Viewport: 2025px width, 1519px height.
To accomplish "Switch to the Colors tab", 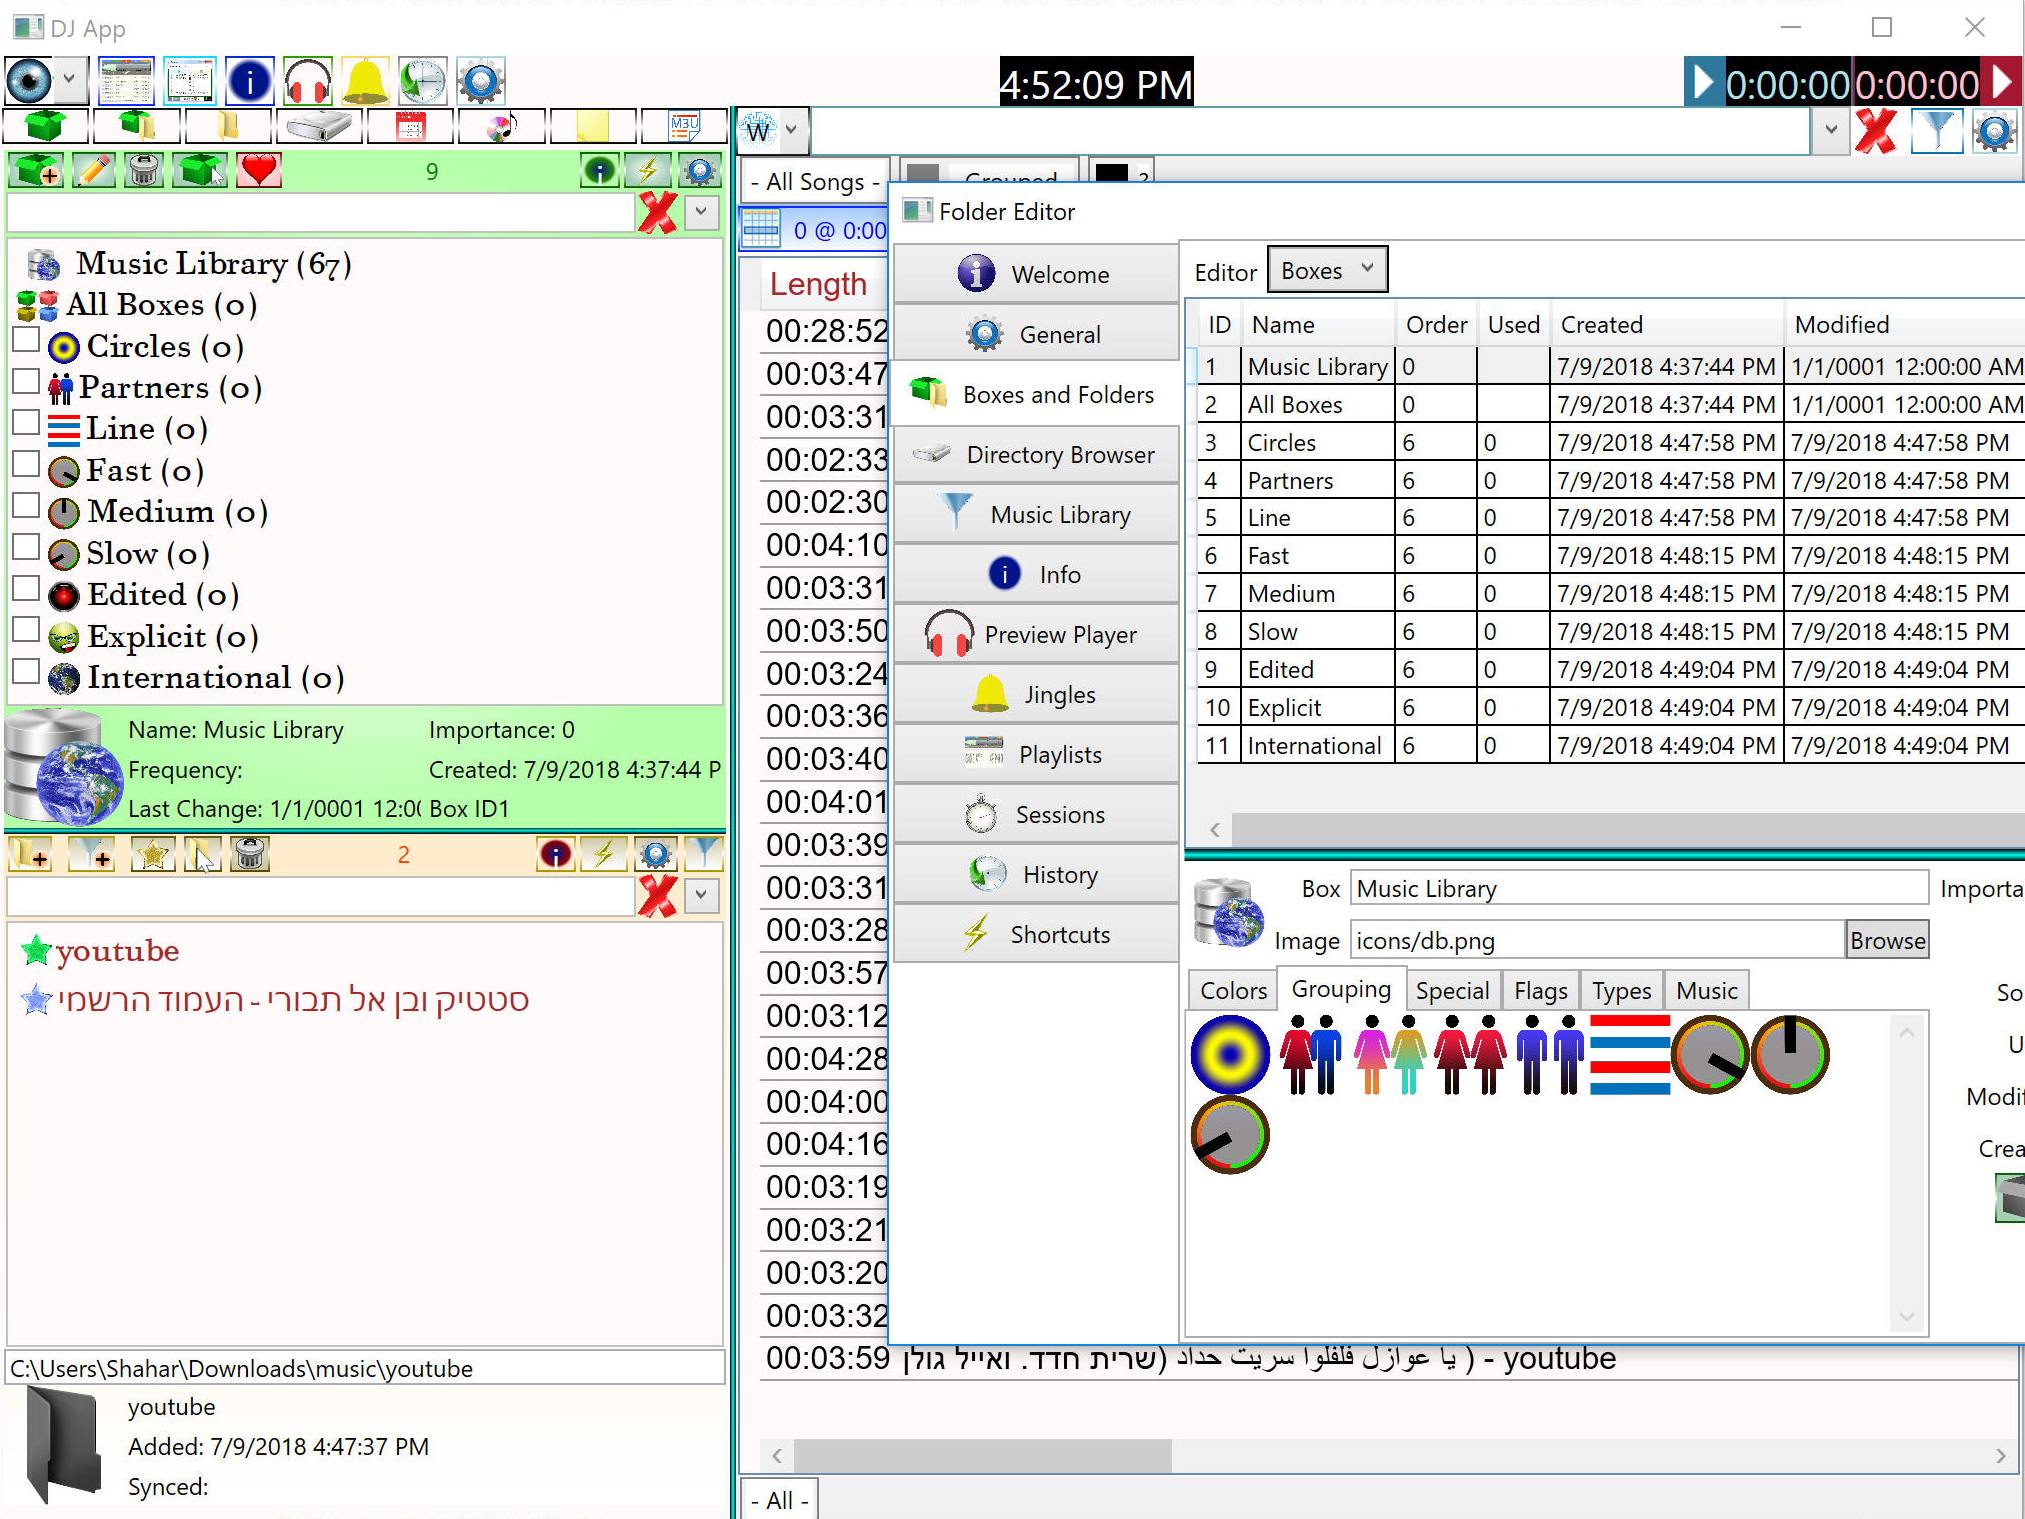I will [1233, 990].
